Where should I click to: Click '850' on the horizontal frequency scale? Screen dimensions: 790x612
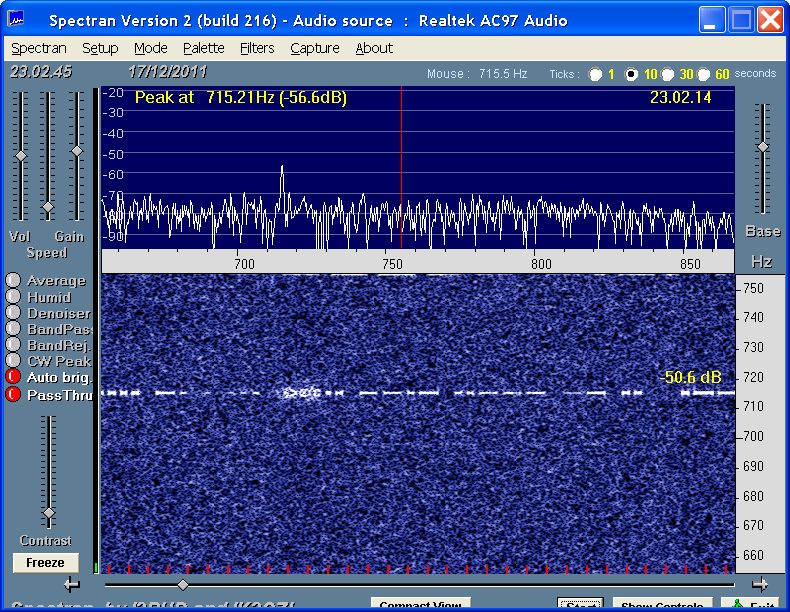click(x=690, y=264)
